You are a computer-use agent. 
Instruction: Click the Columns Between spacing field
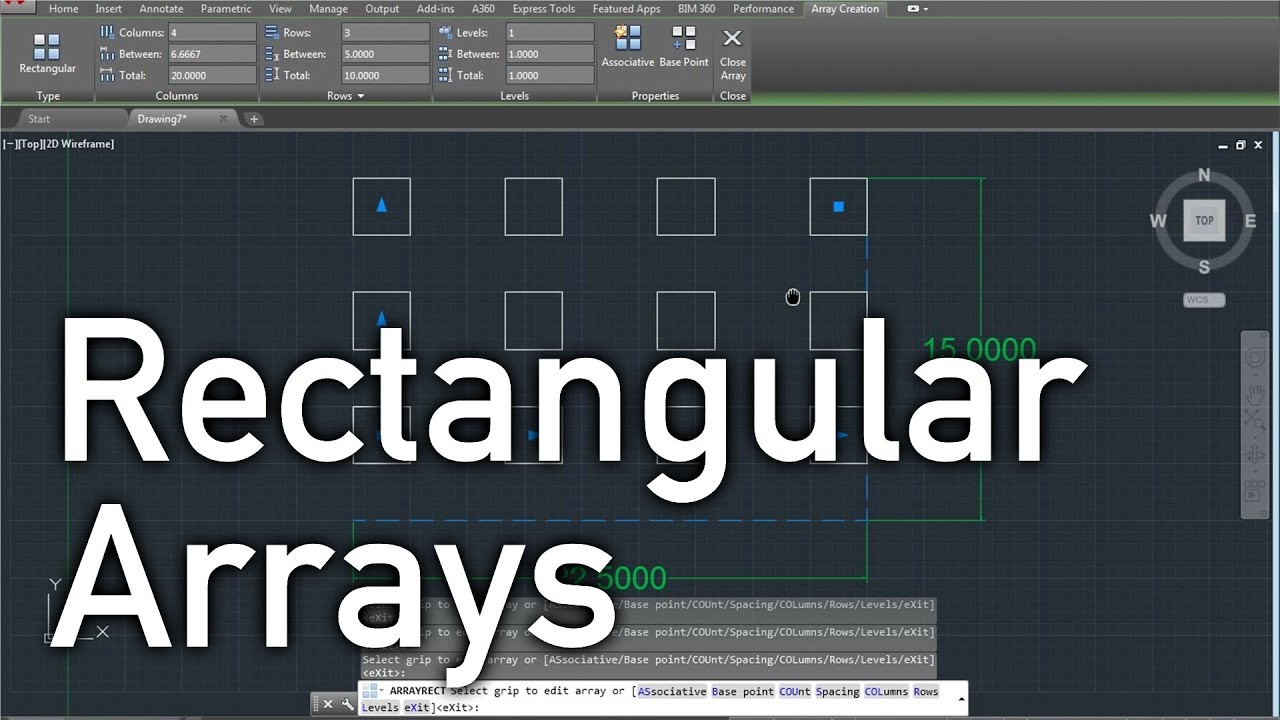[212, 54]
